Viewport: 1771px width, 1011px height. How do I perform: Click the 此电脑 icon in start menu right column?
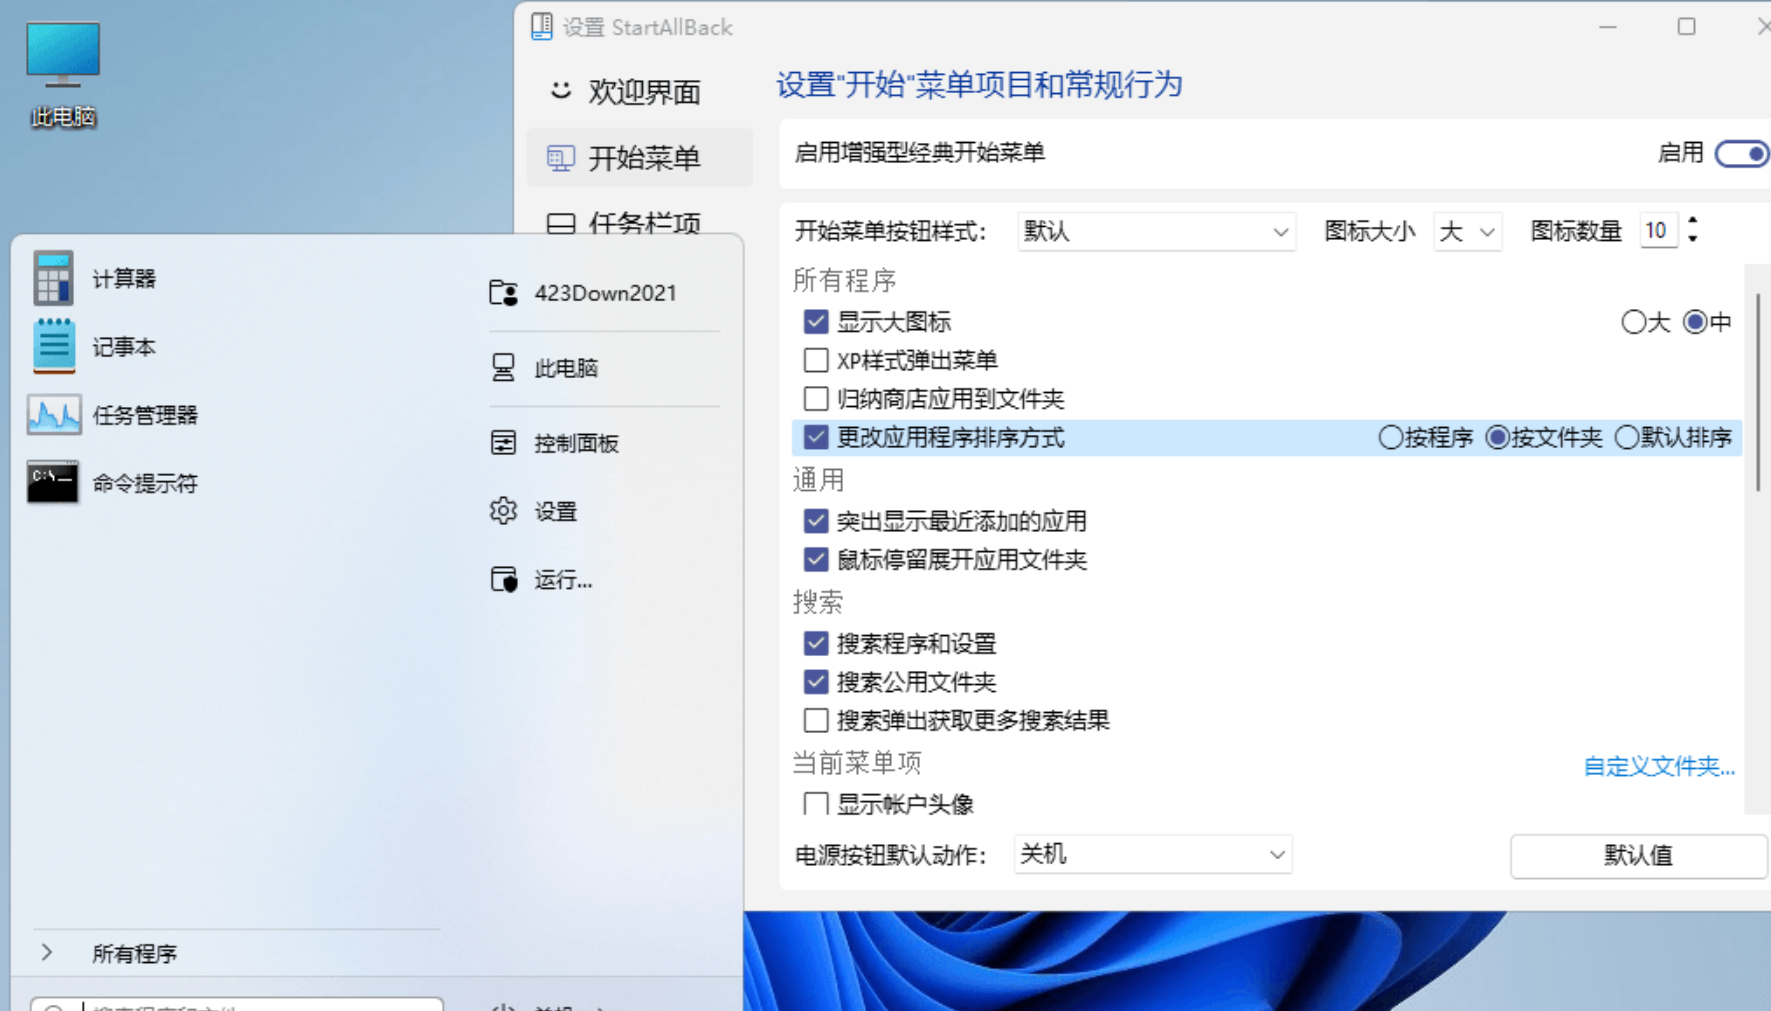(x=503, y=368)
